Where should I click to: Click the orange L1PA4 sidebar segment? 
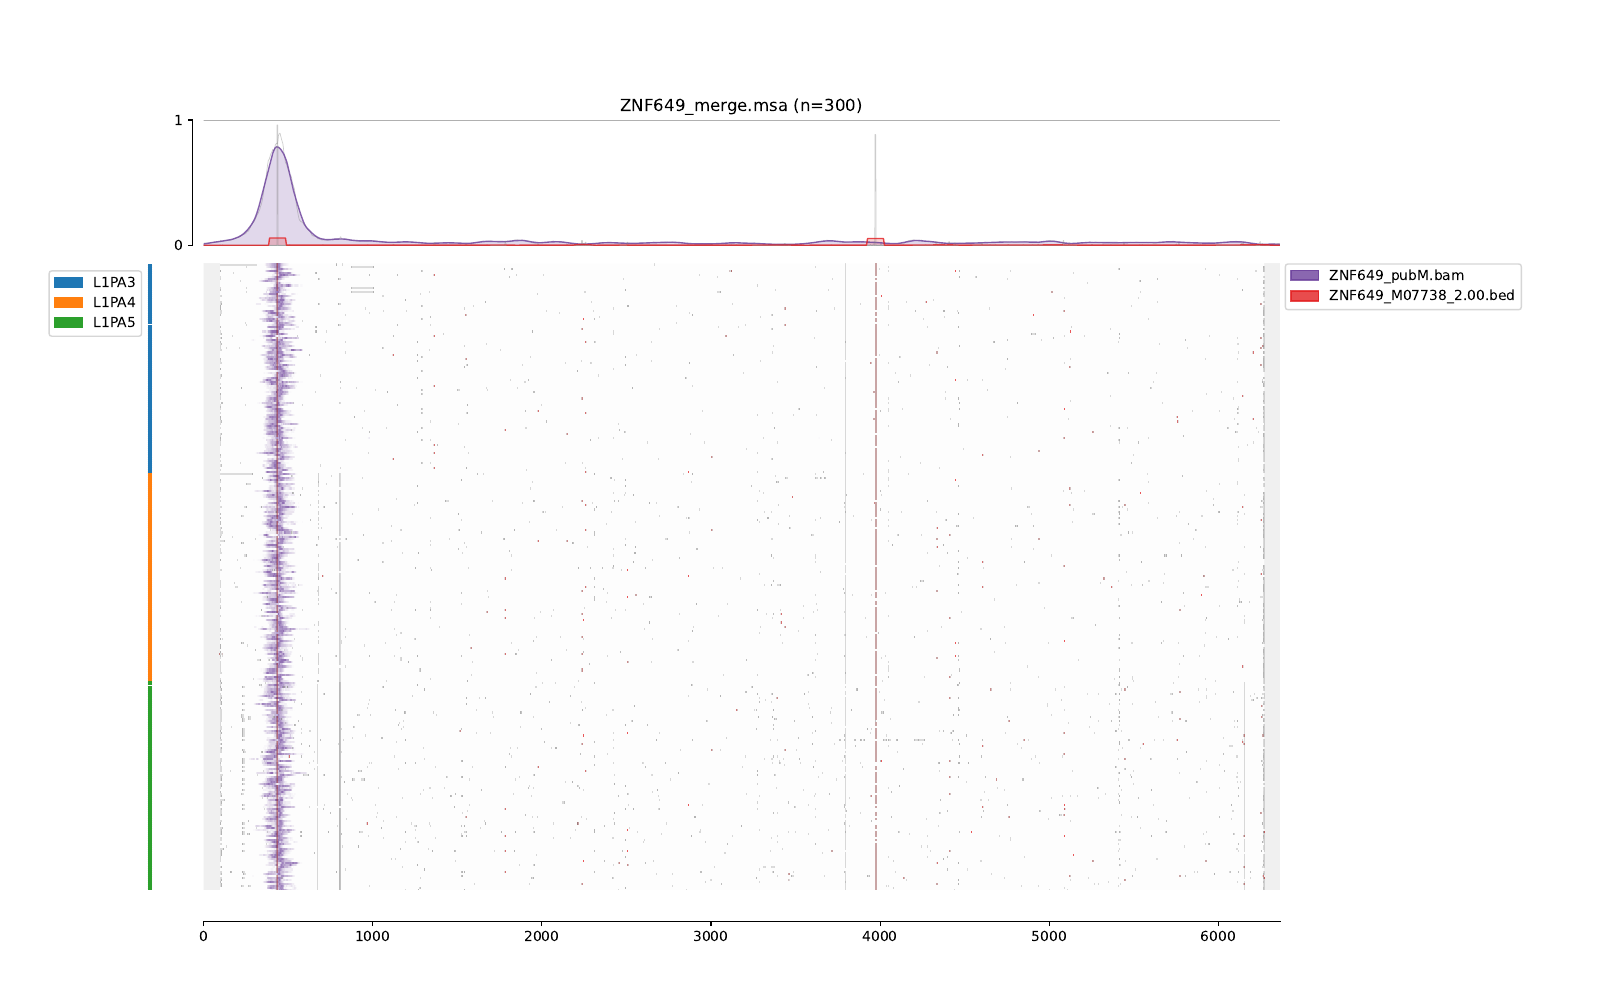pyautogui.click(x=150, y=578)
